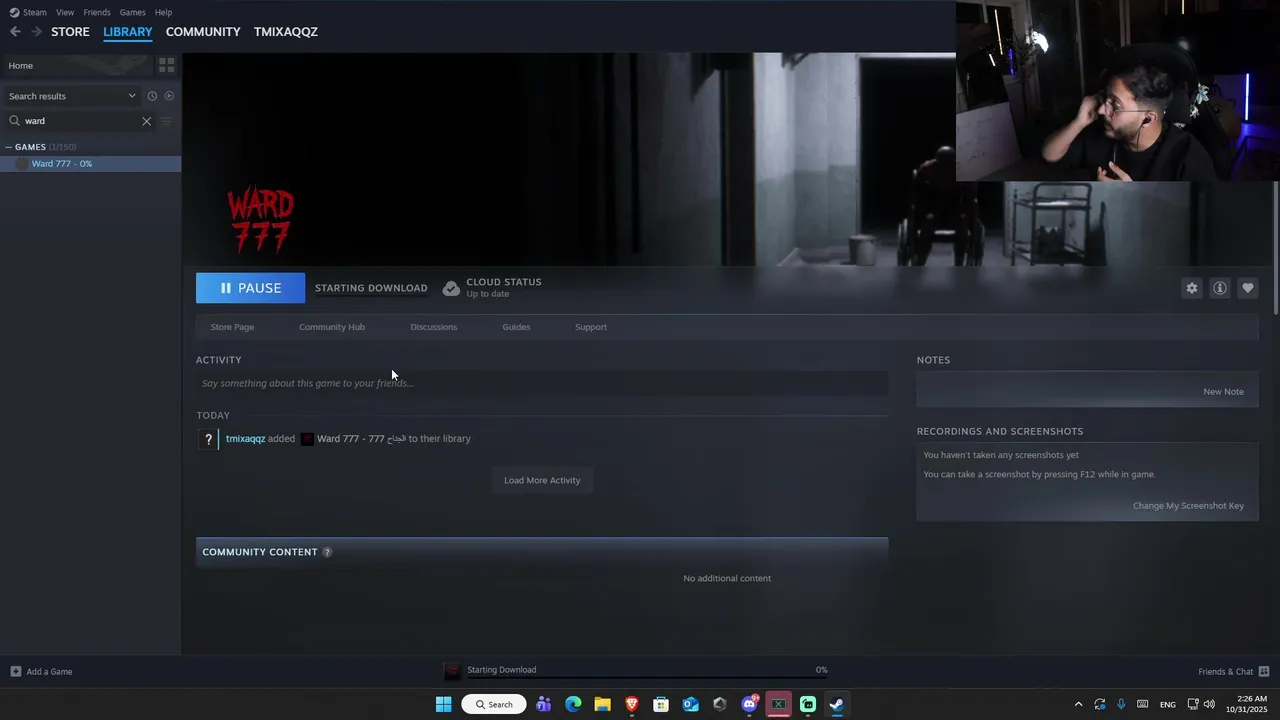Open the Community Hub tab

coord(332,327)
